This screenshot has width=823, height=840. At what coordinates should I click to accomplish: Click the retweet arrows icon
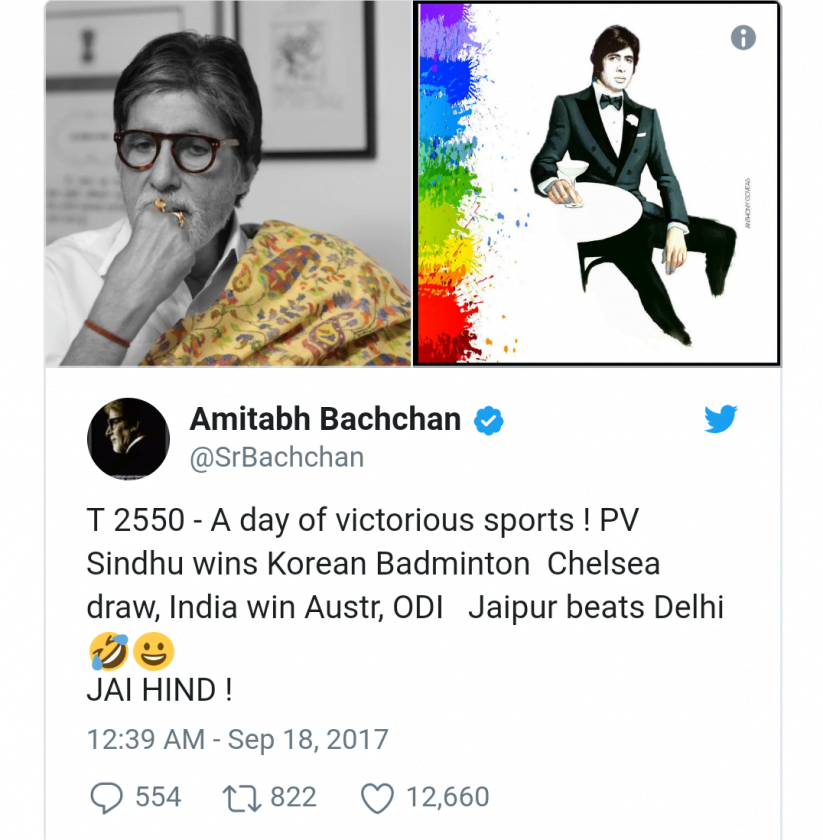(x=241, y=797)
